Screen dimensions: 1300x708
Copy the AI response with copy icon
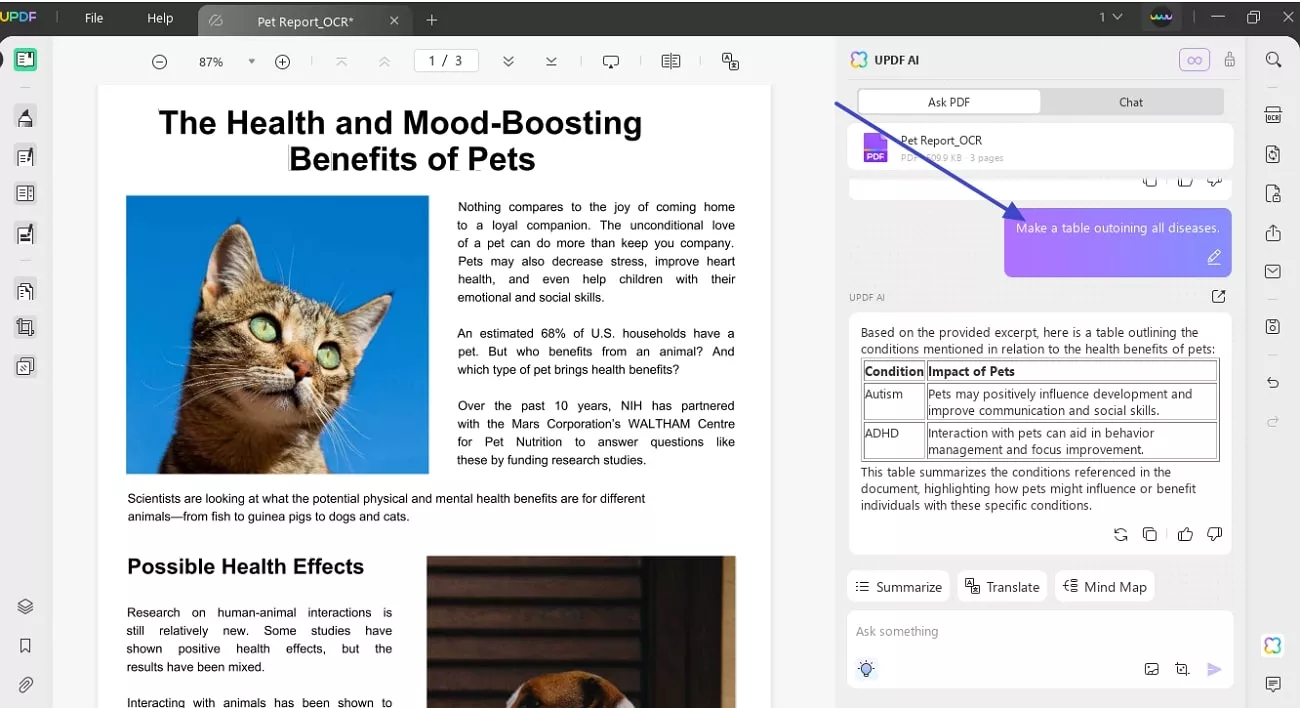(x=1150, y=534)
